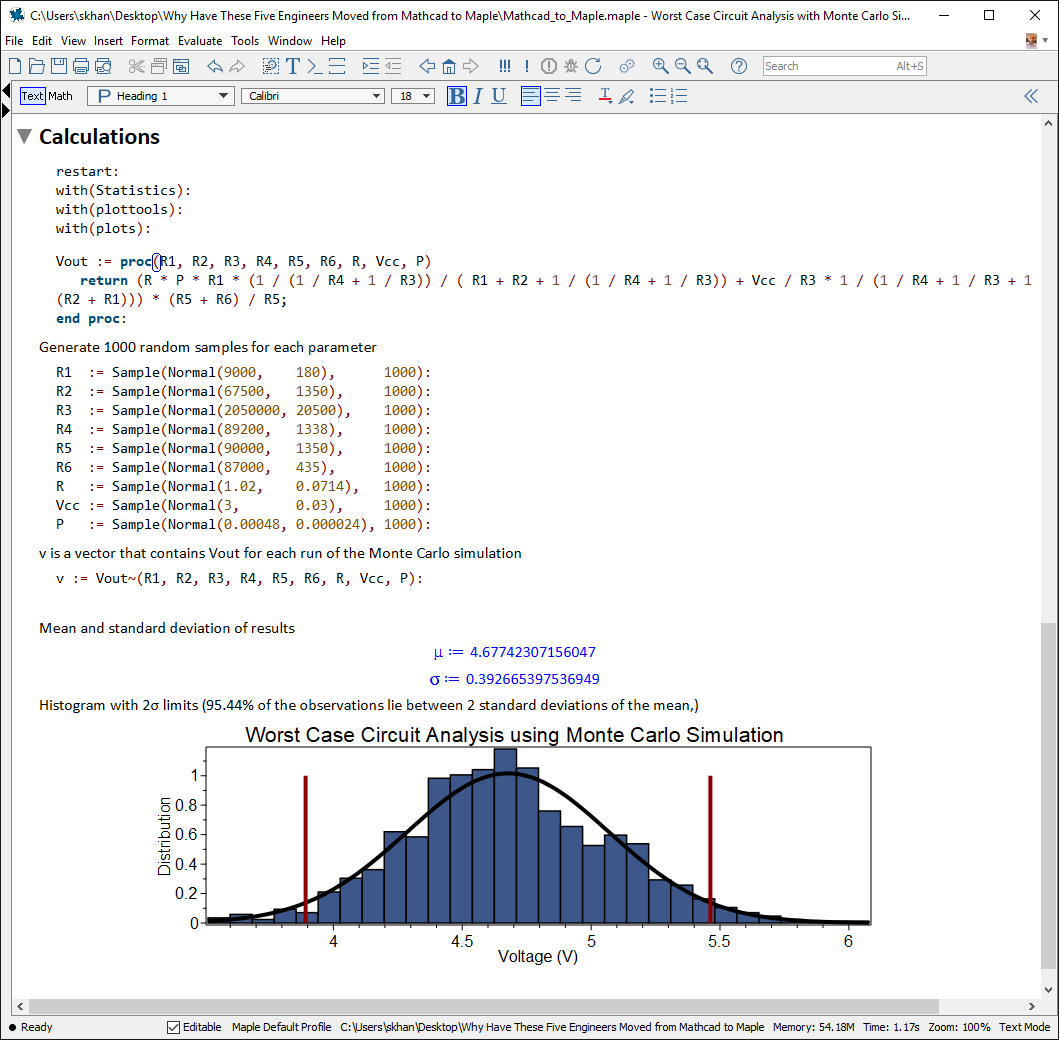Open the Heading 1 style dropdown

pyautogui.click(x=161, y=96)
